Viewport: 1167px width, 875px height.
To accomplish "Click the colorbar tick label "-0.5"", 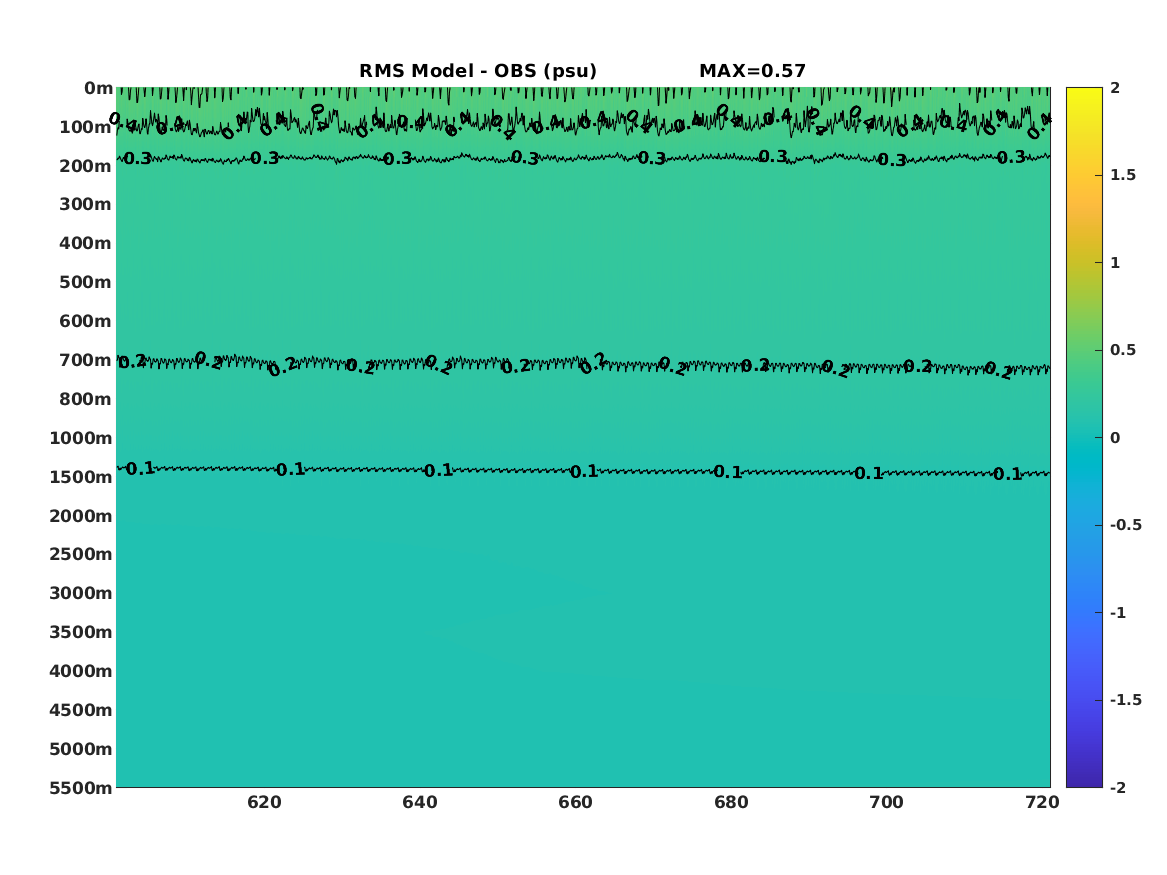I will click(x=1125, y=525).
